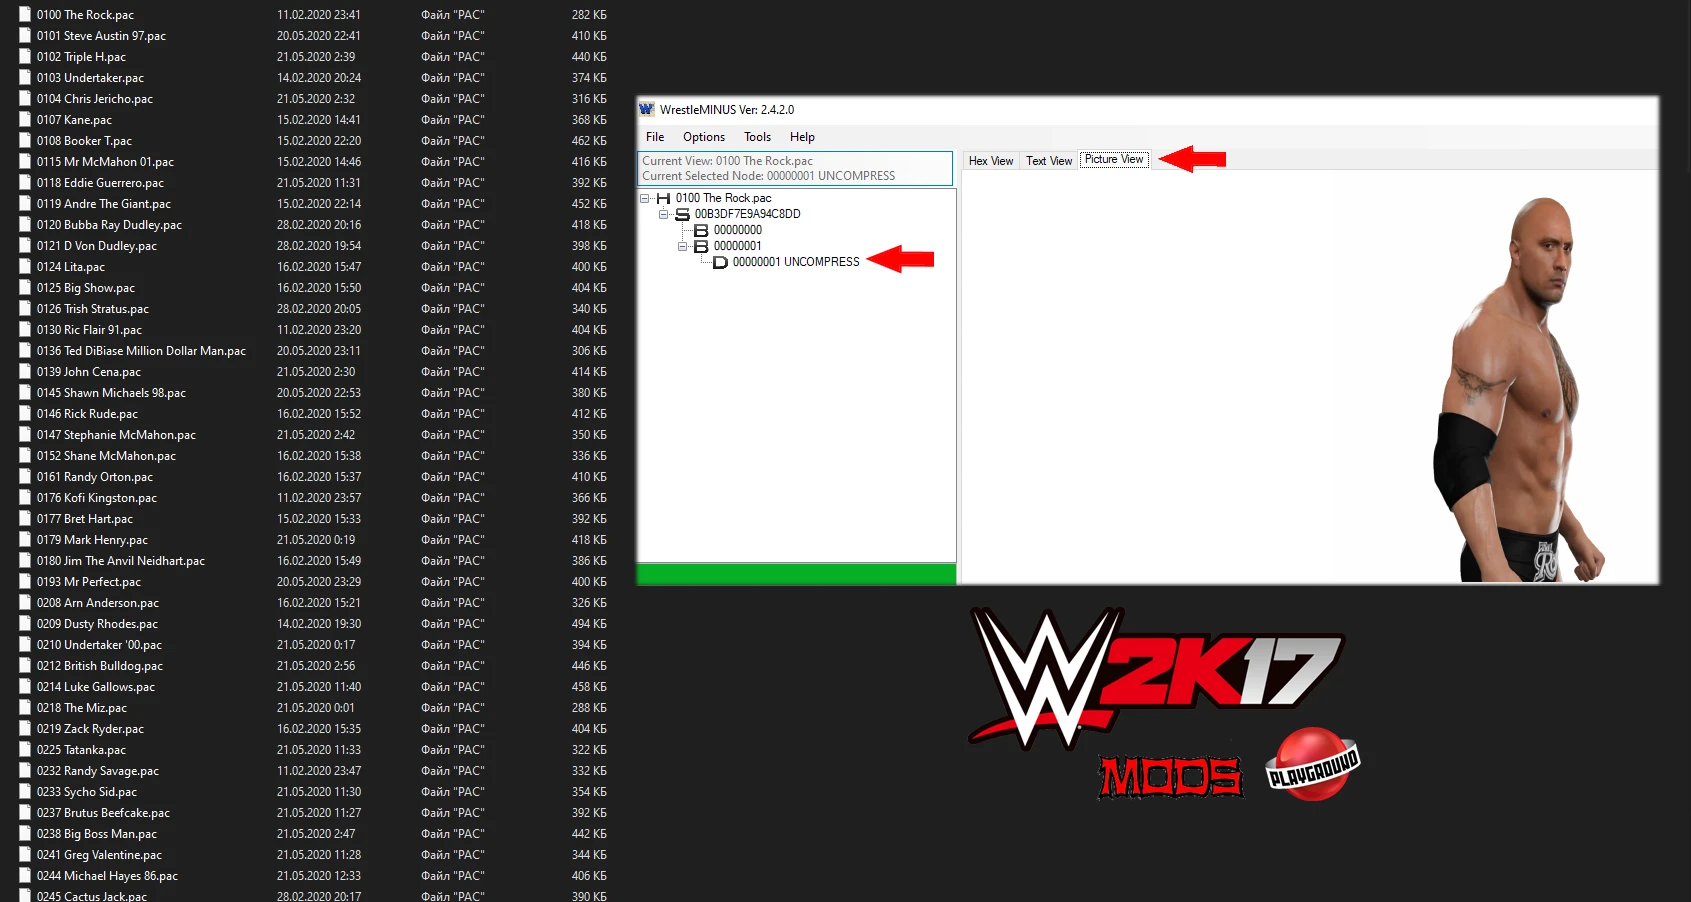The height and width of the screenshot is (902, 1691).
Task: Click the file icon beside 0100 The Rock.pac
Action: 24,14
